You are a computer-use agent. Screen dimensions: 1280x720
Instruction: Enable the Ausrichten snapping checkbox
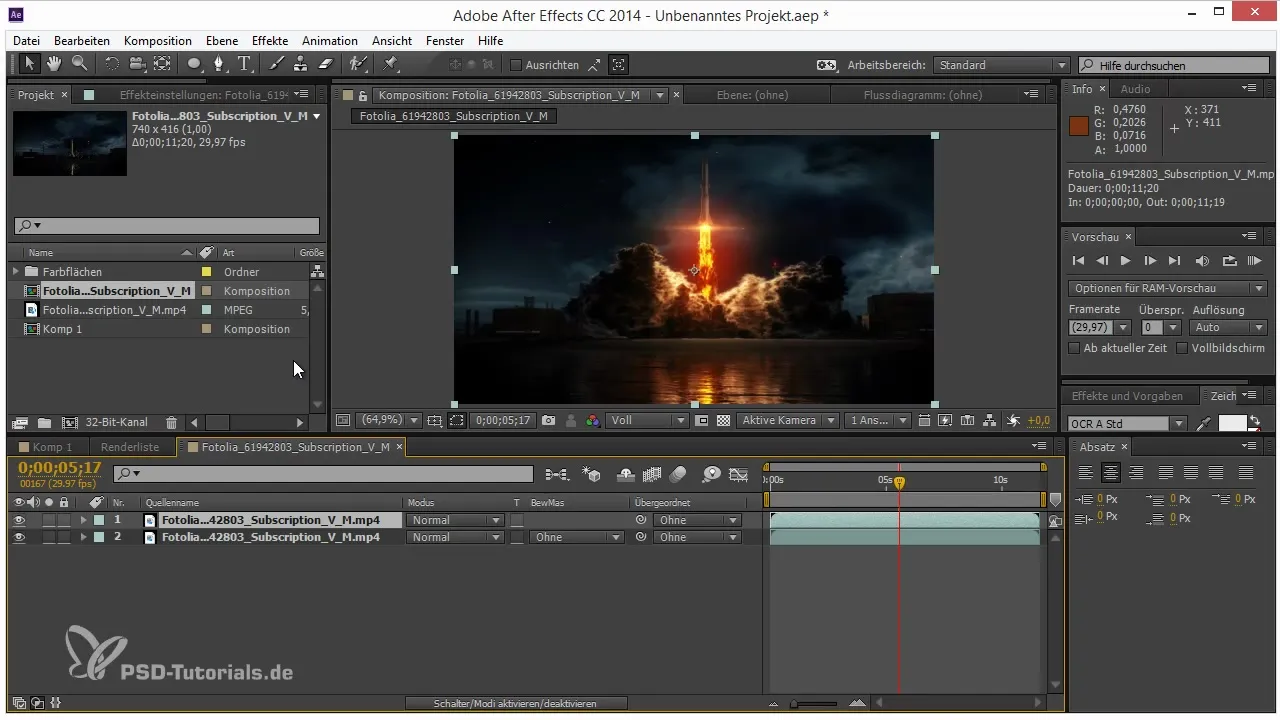(x=516, y=65)
